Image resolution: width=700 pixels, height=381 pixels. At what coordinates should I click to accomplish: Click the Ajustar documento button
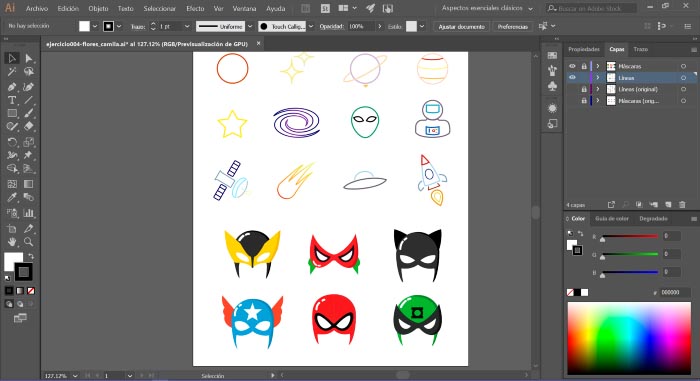coord(462,26)
